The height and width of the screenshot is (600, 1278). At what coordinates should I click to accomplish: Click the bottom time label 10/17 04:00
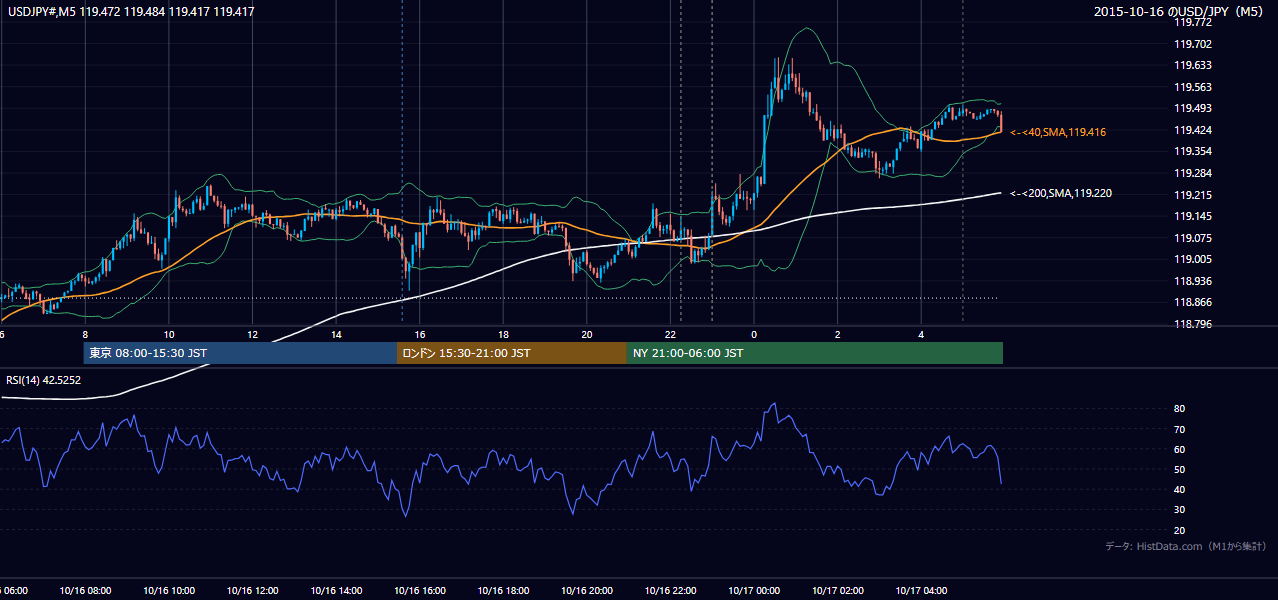pos(921,591)
